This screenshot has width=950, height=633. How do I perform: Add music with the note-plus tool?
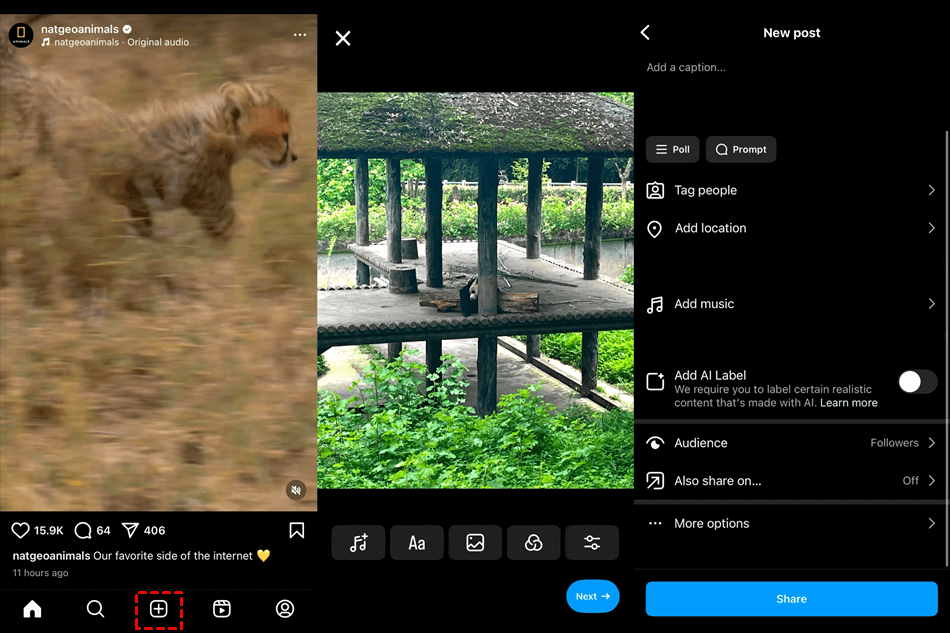(359, 543)
